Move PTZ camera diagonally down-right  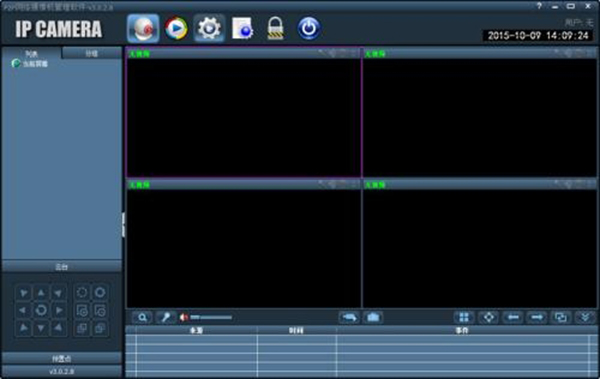(x=59, y=328)
